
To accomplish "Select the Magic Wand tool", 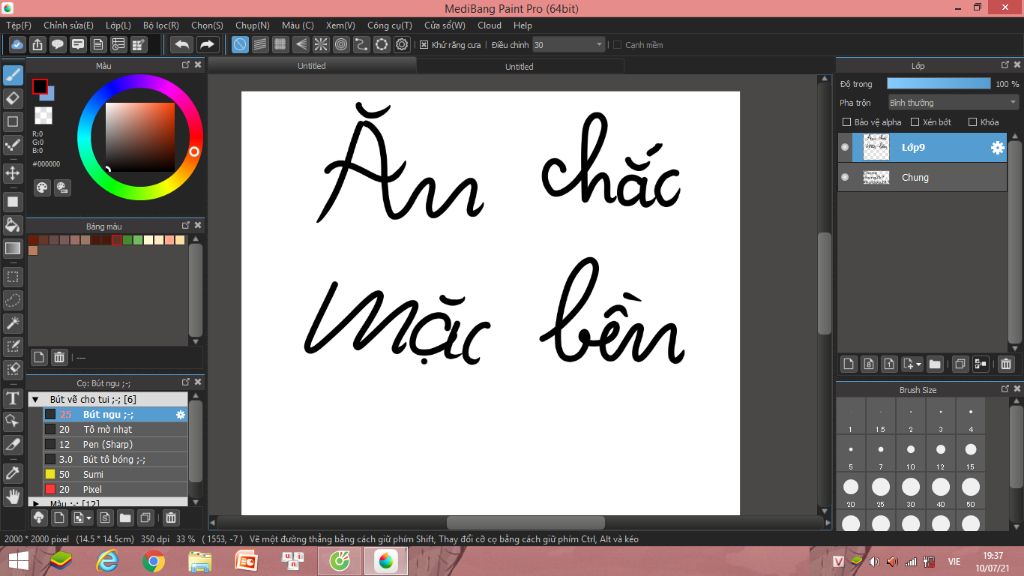I will point(12,323).
